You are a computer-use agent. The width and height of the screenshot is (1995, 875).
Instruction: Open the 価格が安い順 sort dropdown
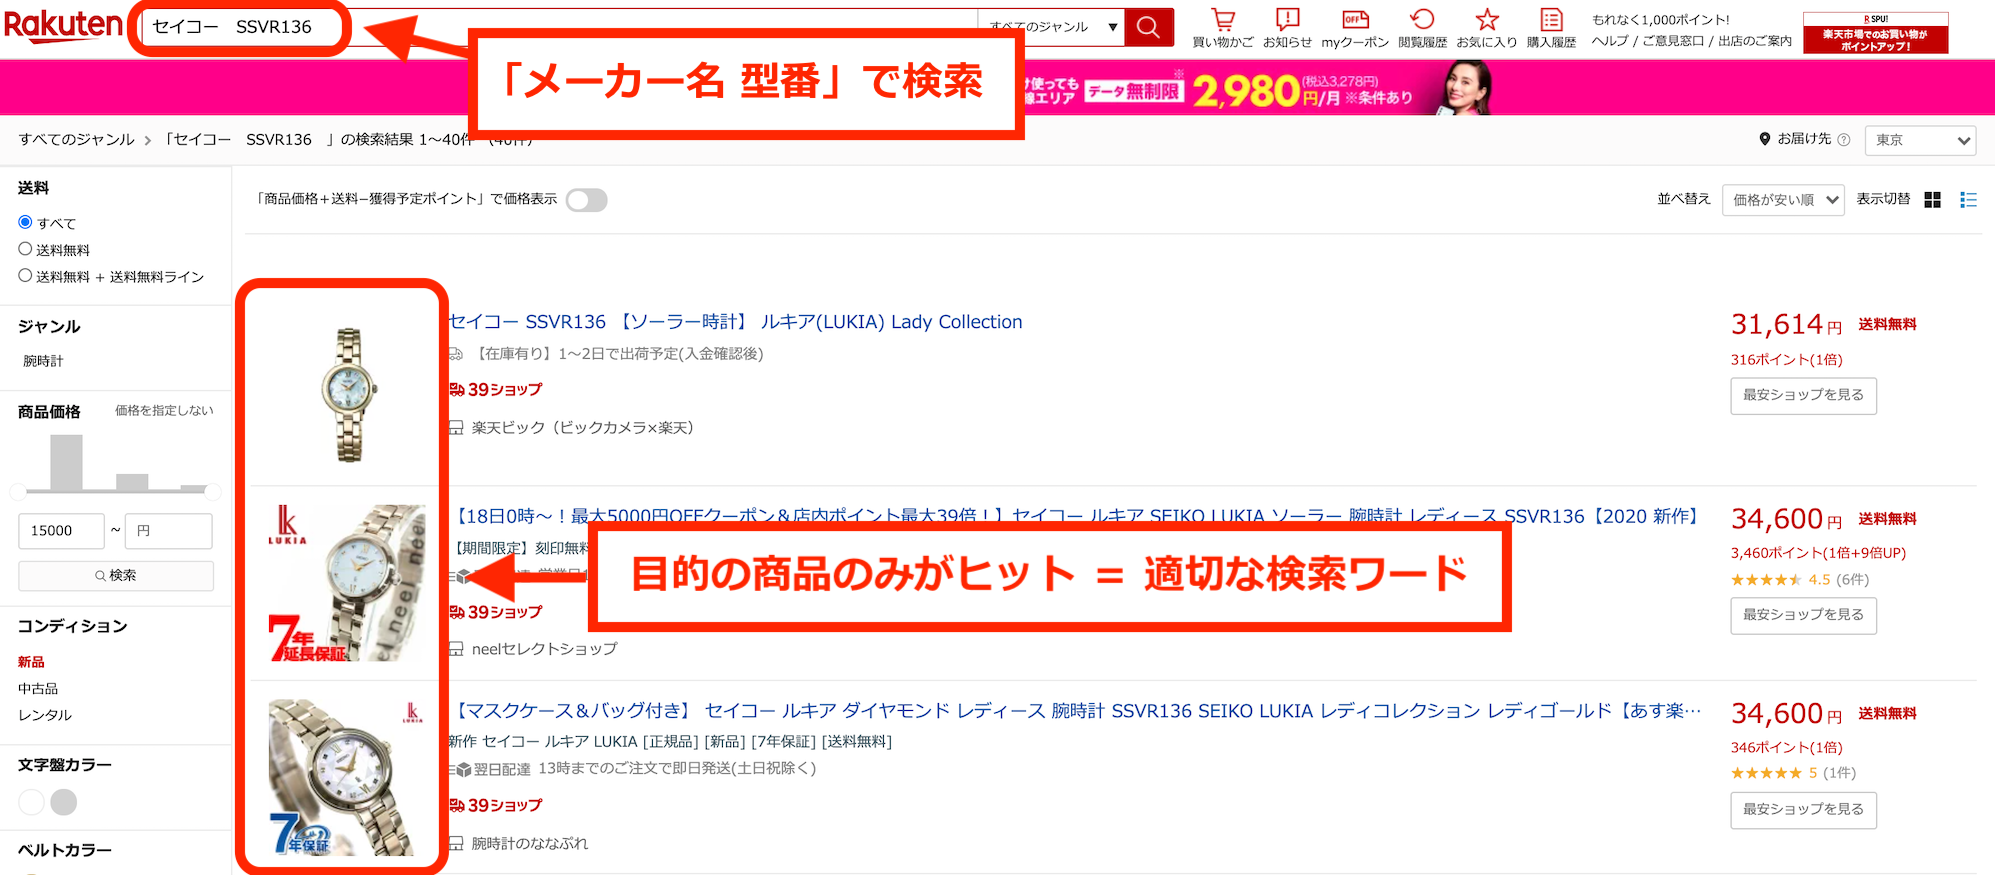pyautogui.click(x=1783, y=200)
